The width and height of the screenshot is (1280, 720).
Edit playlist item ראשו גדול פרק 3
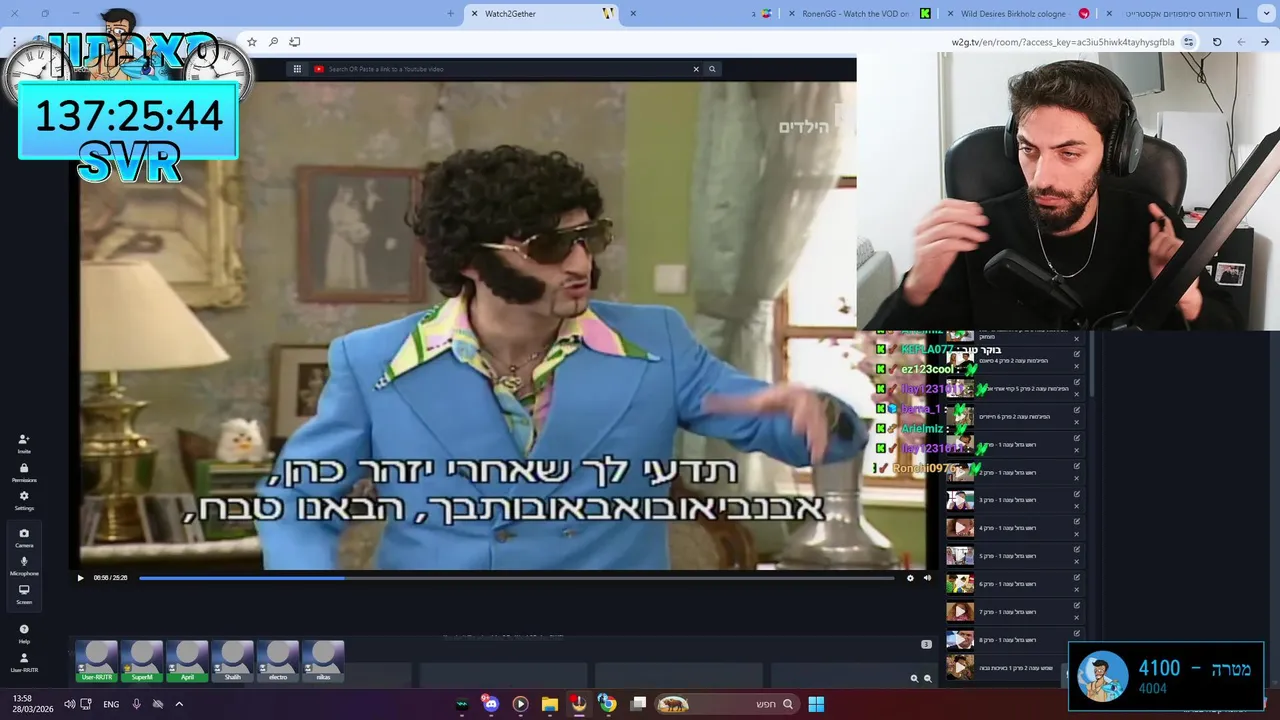tap(1077, 494)
